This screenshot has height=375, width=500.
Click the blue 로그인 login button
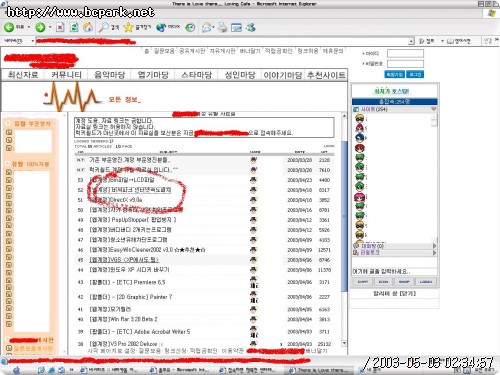click(415, 74)
